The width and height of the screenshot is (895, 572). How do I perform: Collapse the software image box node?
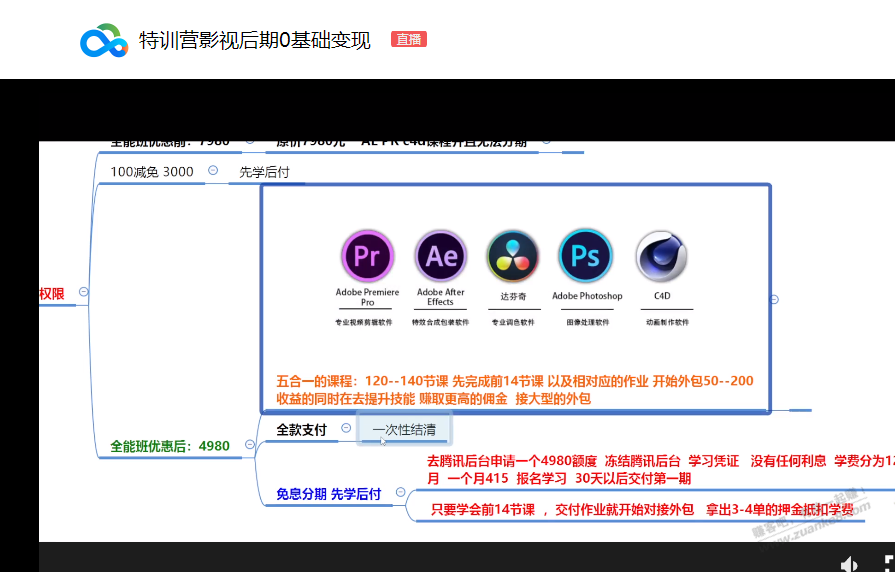(x=774, y=299)
